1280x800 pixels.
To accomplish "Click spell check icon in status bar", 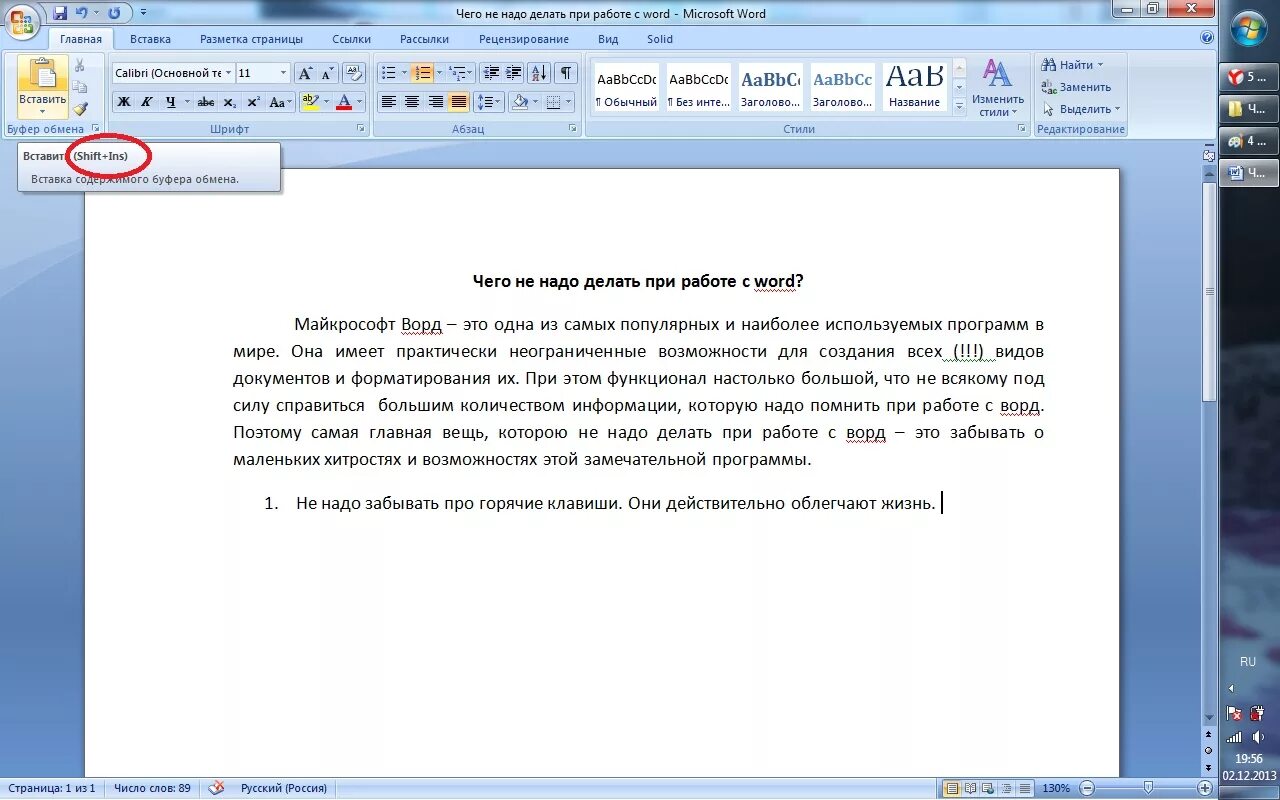I will 216,788.
